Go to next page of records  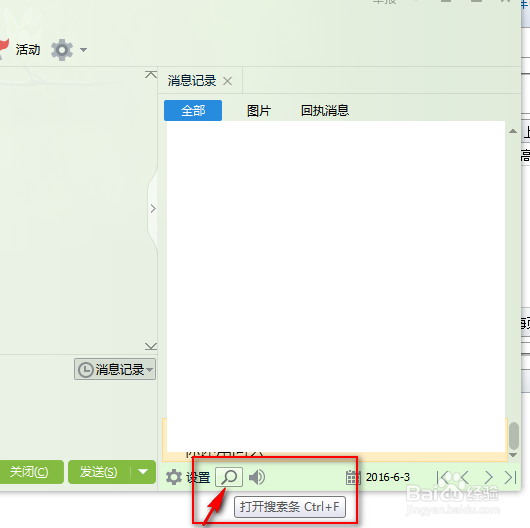coord(488,478)
